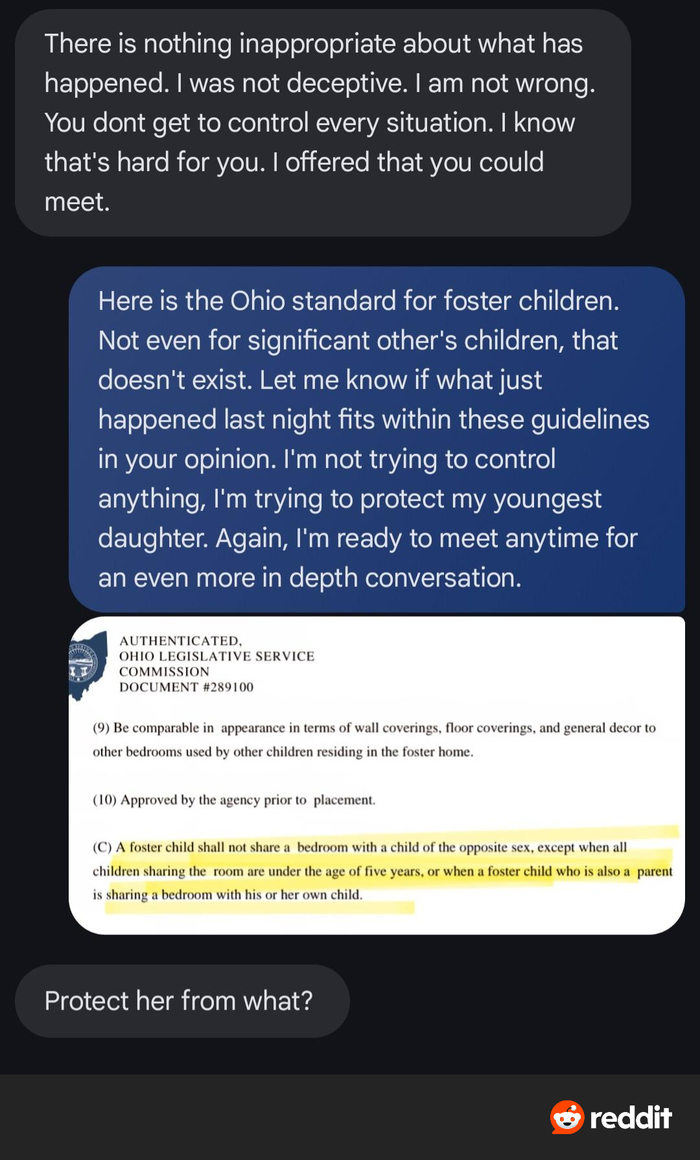Click the "OHIO LEGISLATIVE SERVICE" header text

click(x=216, y=656)
